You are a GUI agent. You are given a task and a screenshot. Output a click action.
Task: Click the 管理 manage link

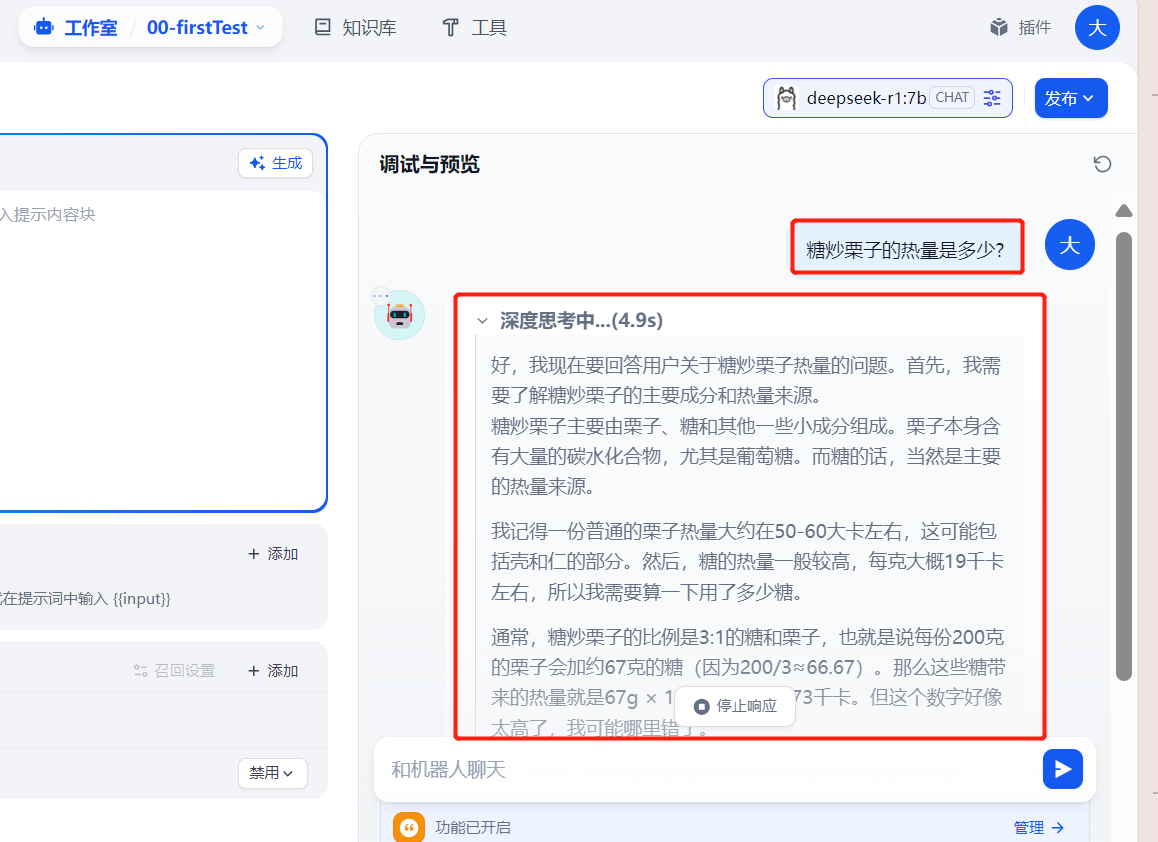click(1032, 827)
